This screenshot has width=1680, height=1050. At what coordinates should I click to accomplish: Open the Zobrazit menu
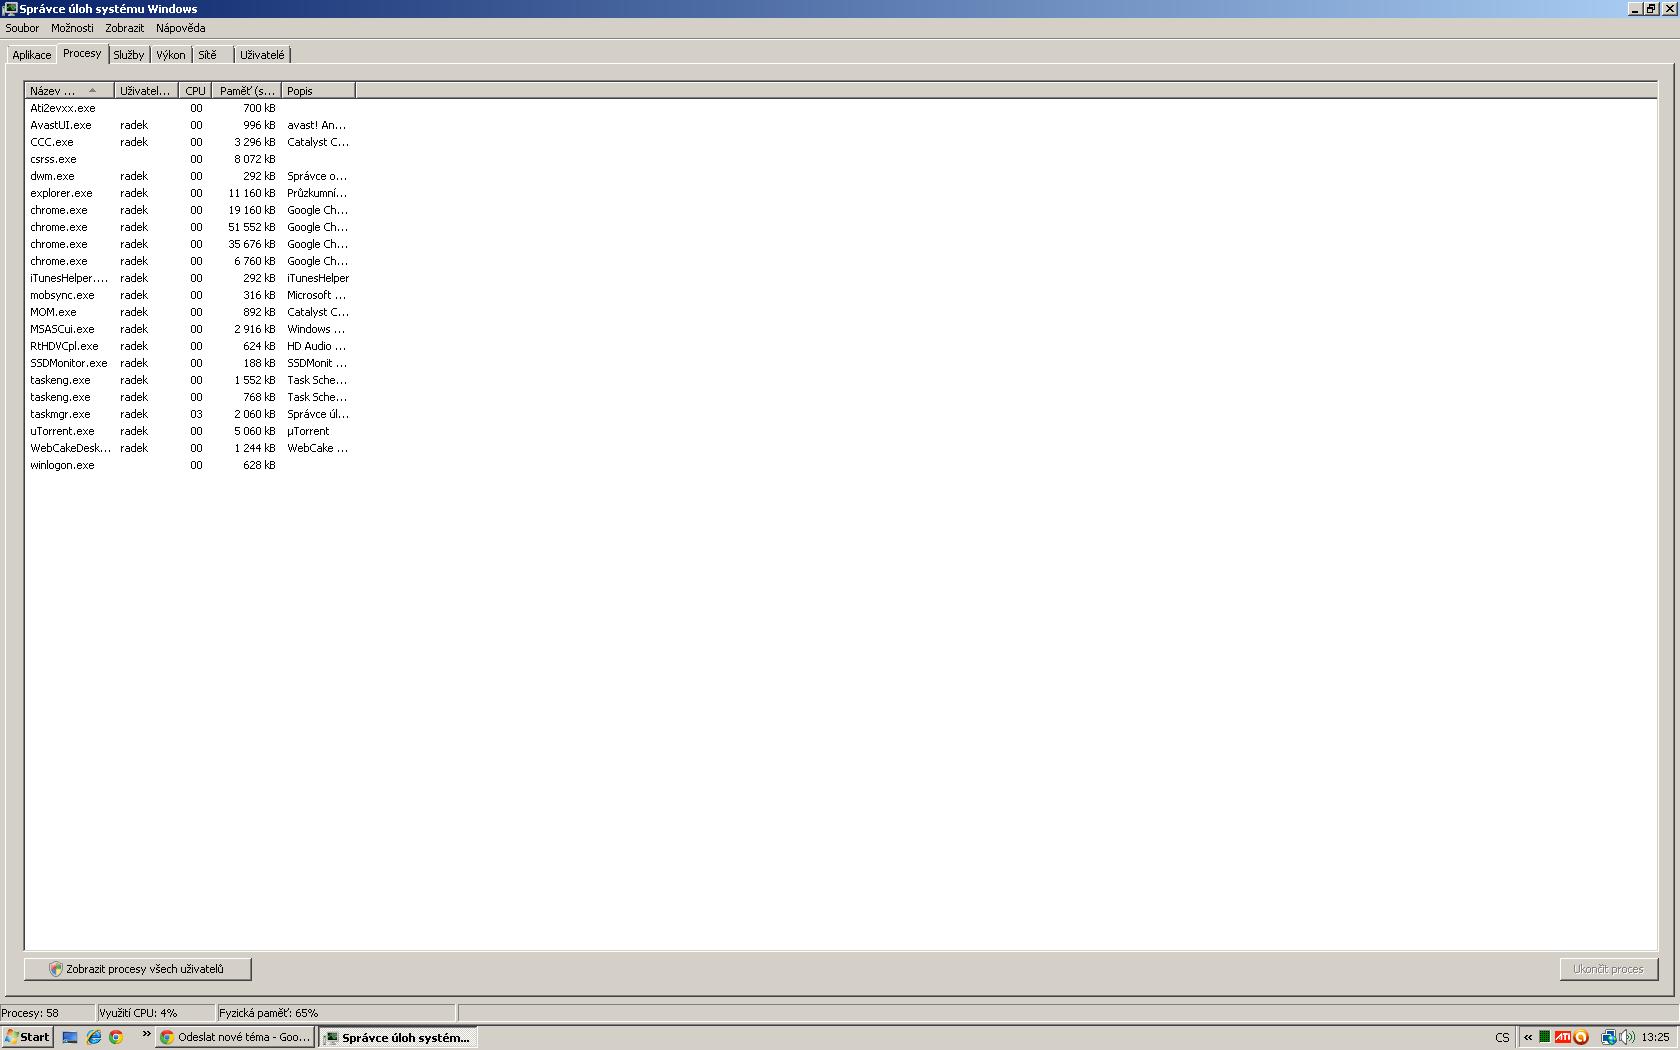click(x=125, y=28)
